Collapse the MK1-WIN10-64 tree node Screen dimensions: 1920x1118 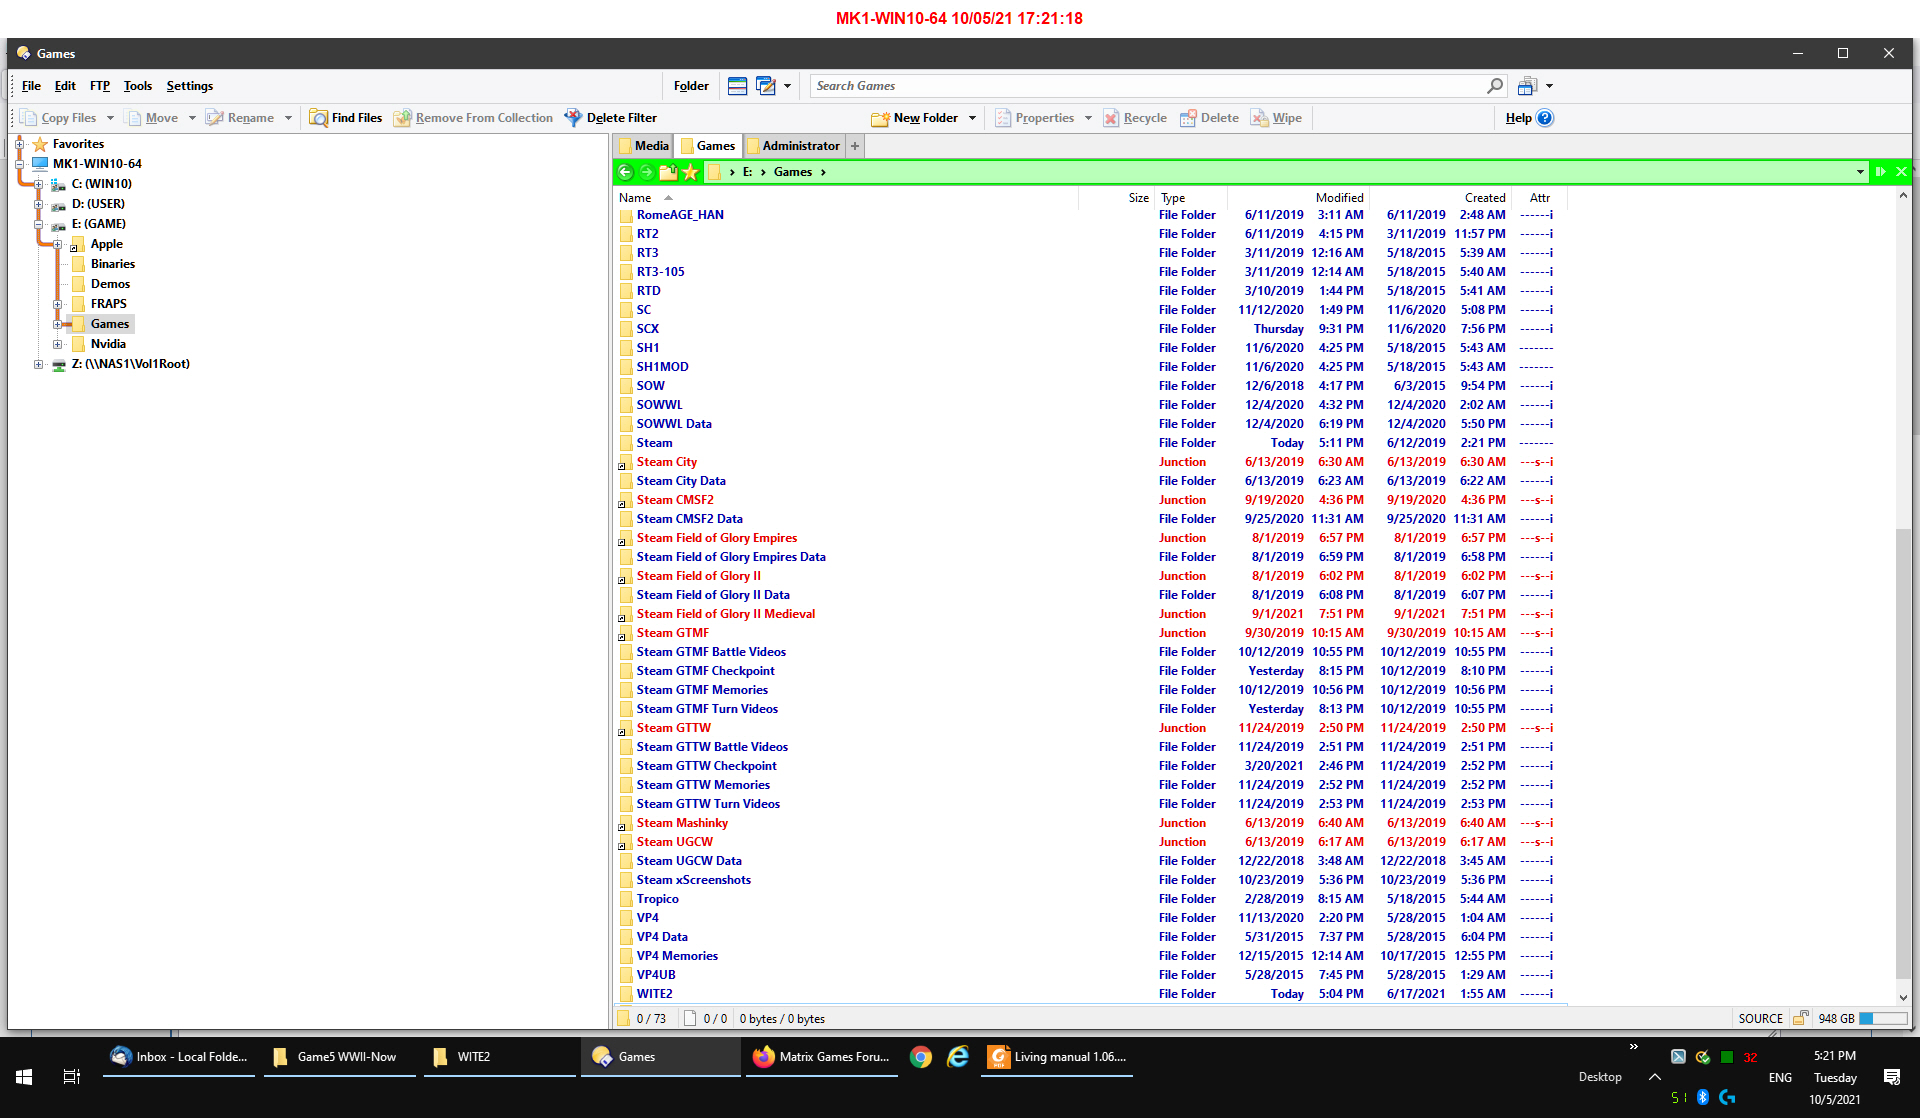(19, 164)
